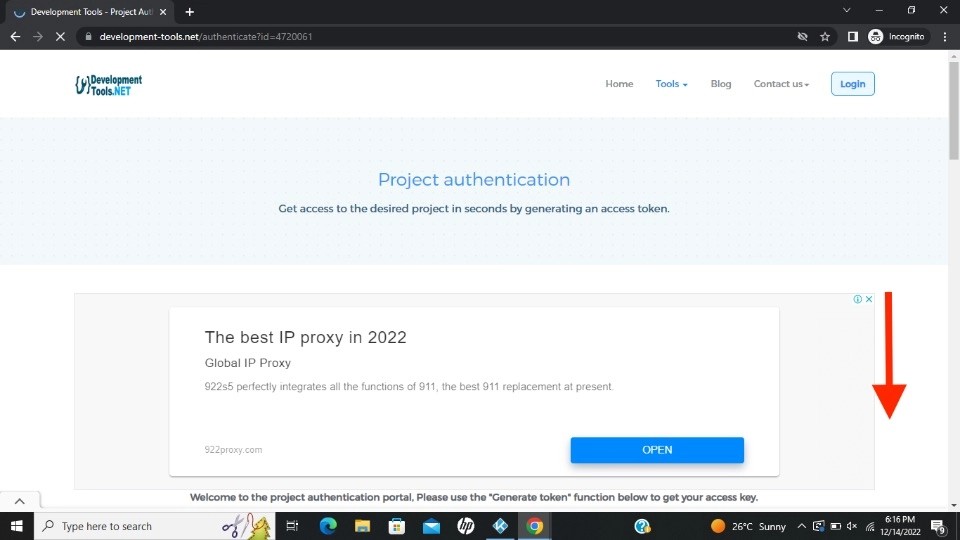Image resolution: width=960 pixels, height=540 pixels.
Task: Click the browser back arrow
Action: (15, 37)
